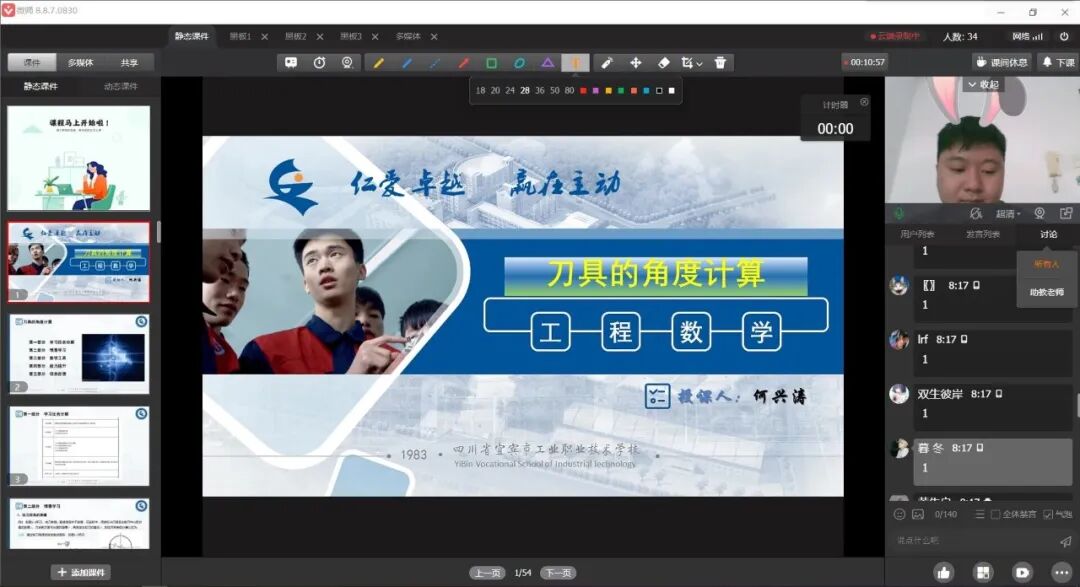Click the trash can to clear drawings
Screen dimensions: 1080x587
coord(720,63)
